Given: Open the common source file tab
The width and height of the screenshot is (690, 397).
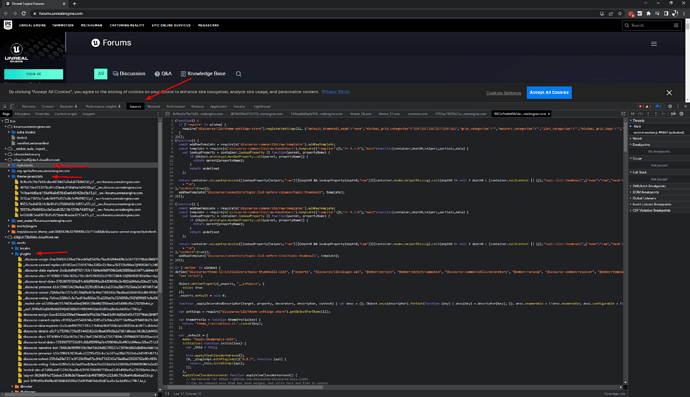Looking at the screenshot, I should point(417,114).
